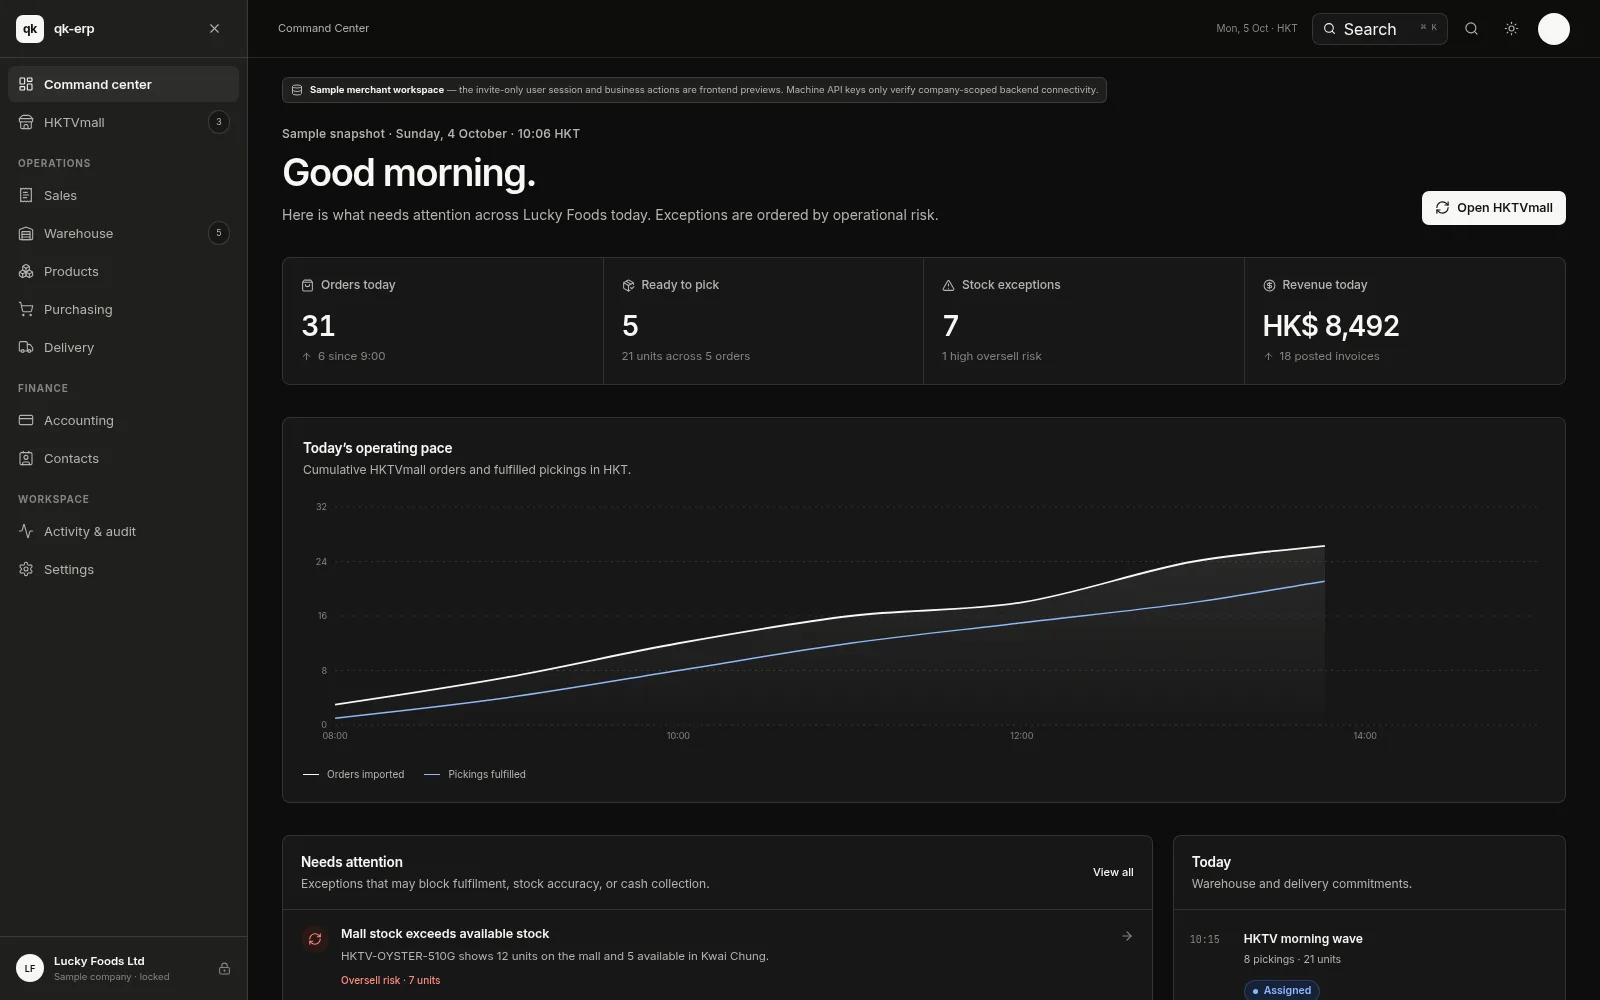1600x1000 pixels.
Task: Click the Assigned status badge
Action: 1281,990
